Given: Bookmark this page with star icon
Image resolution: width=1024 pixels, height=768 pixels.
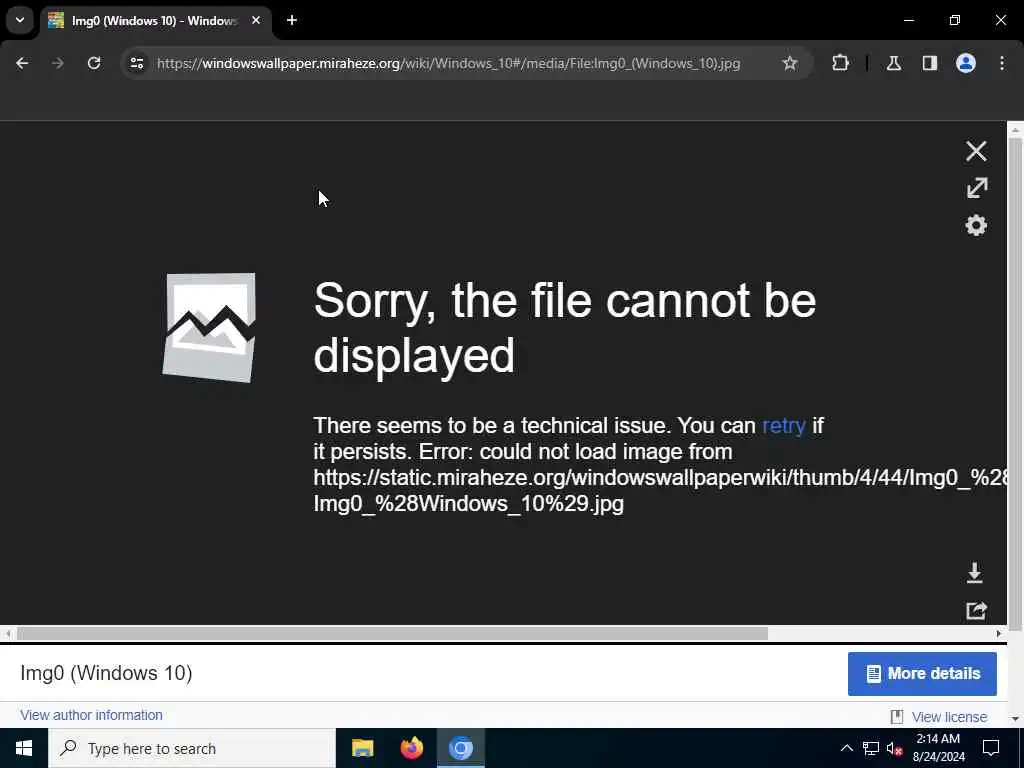Looking at the screenshot, I should tap(790, 63).
